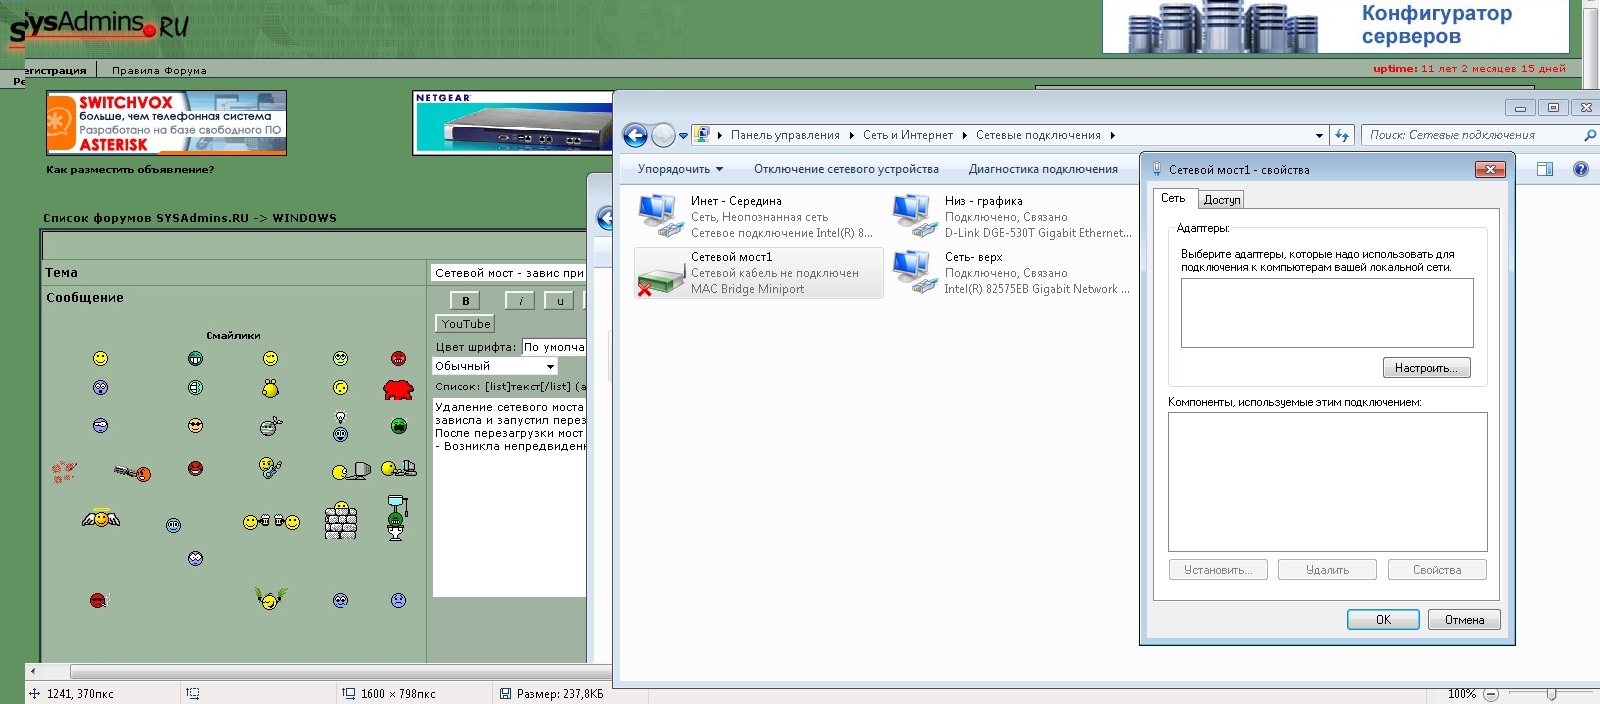Open the регистрация menu link
The width and height of the screenshot is (1600, 704).
55,71
